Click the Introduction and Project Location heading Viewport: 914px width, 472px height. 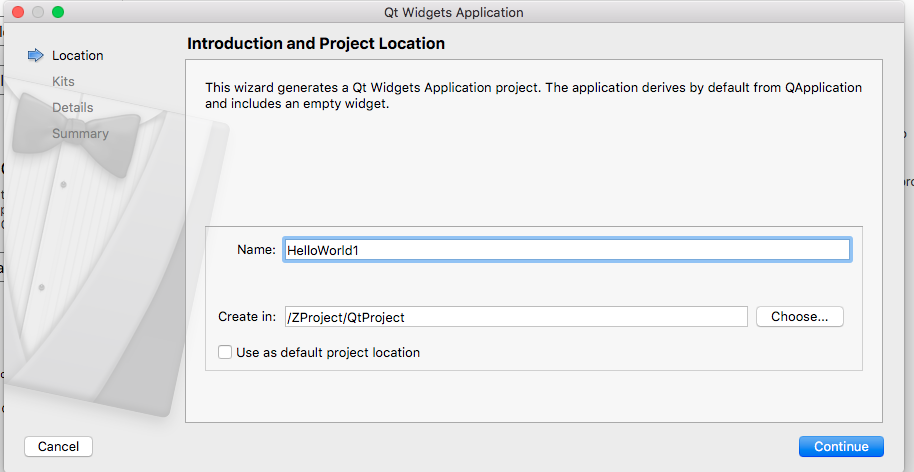click(316, 44)
